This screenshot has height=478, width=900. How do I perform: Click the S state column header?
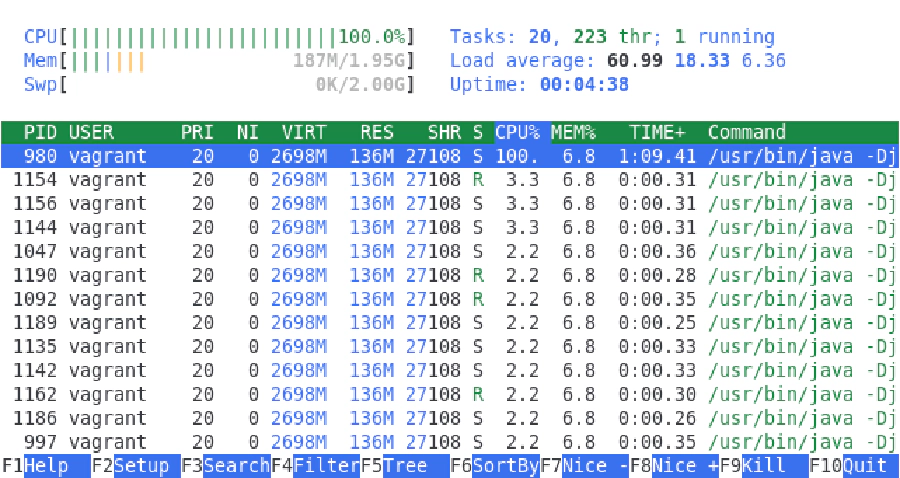(x=478, y=133)
